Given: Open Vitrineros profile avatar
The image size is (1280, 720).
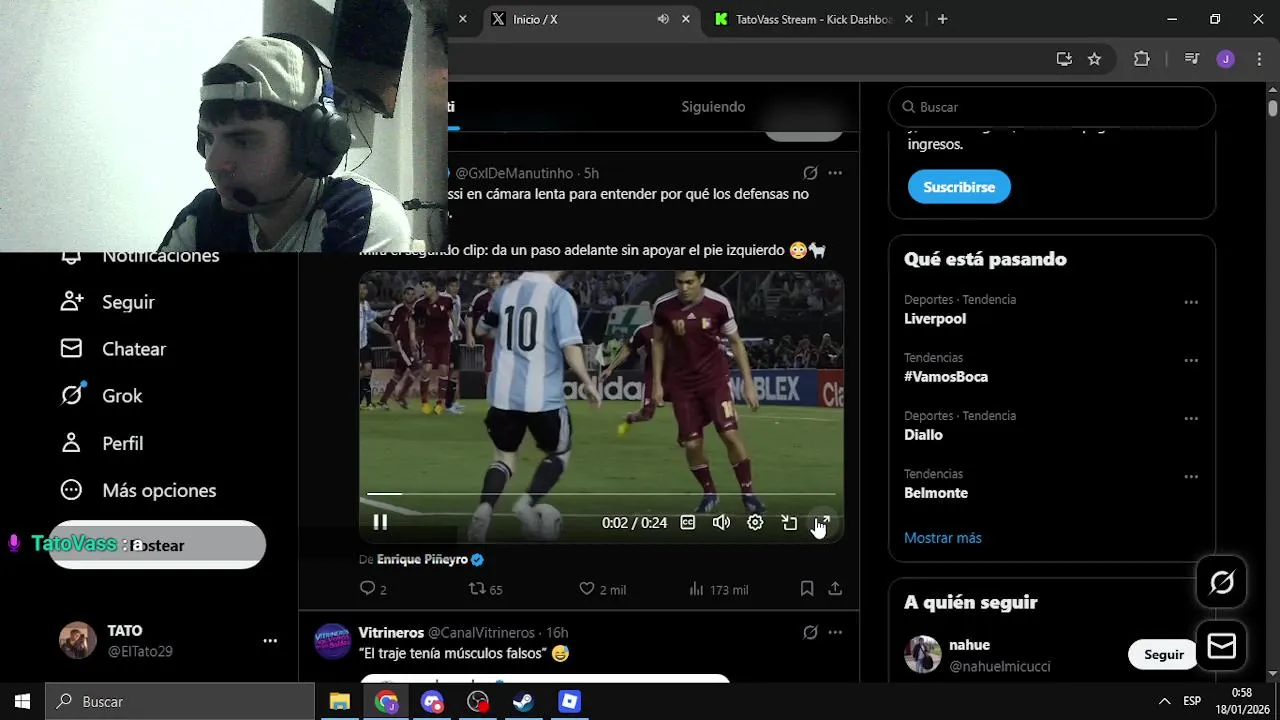Looking at the screenshot, I should (x=332, y=641).
